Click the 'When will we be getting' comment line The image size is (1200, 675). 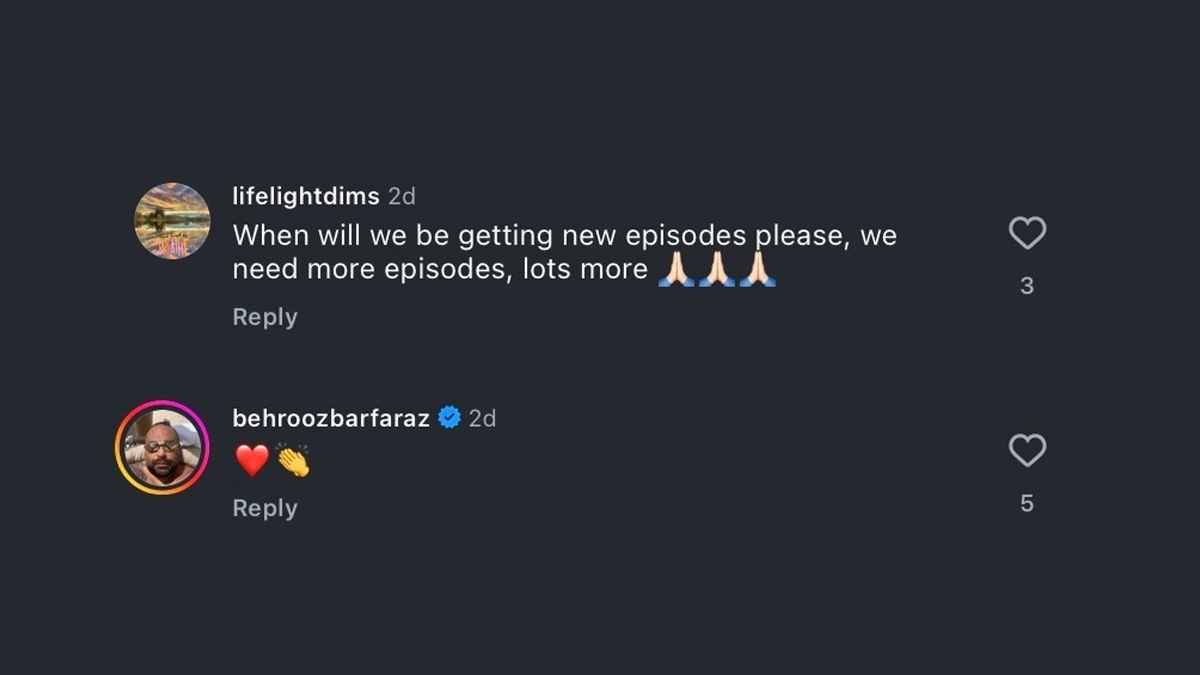point(564,236)
